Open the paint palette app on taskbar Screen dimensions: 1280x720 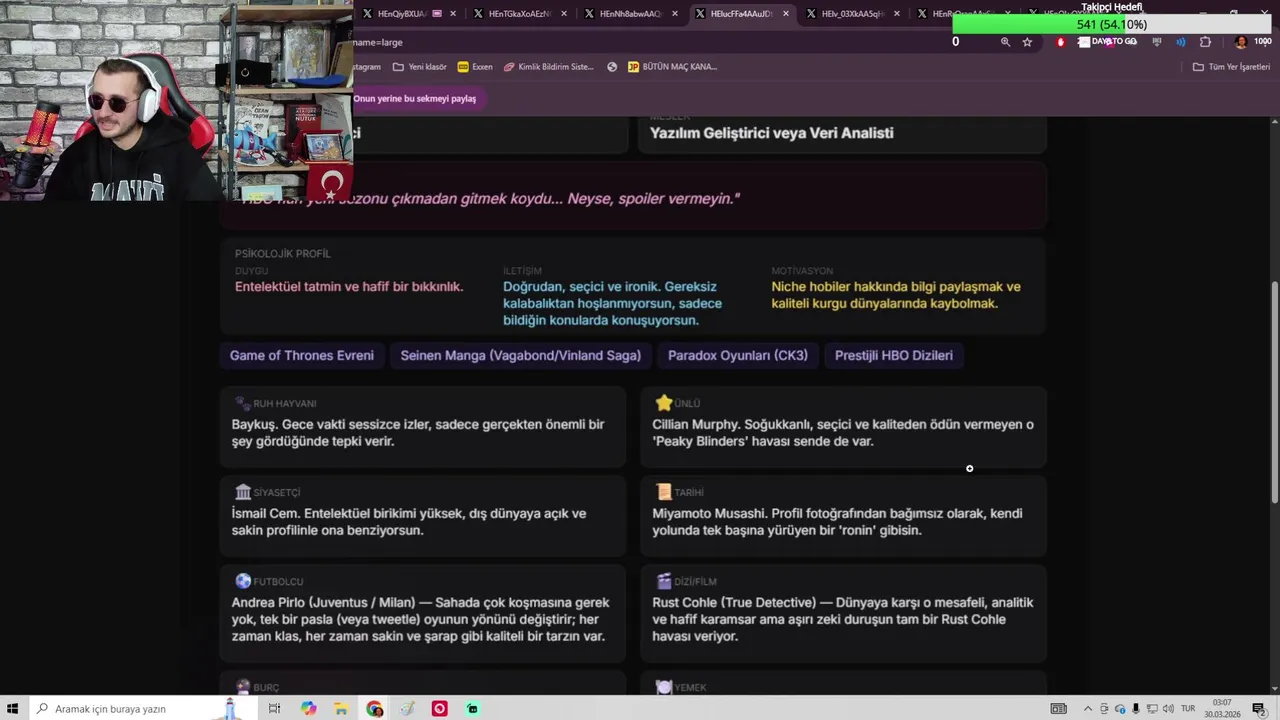coord(407,709)
